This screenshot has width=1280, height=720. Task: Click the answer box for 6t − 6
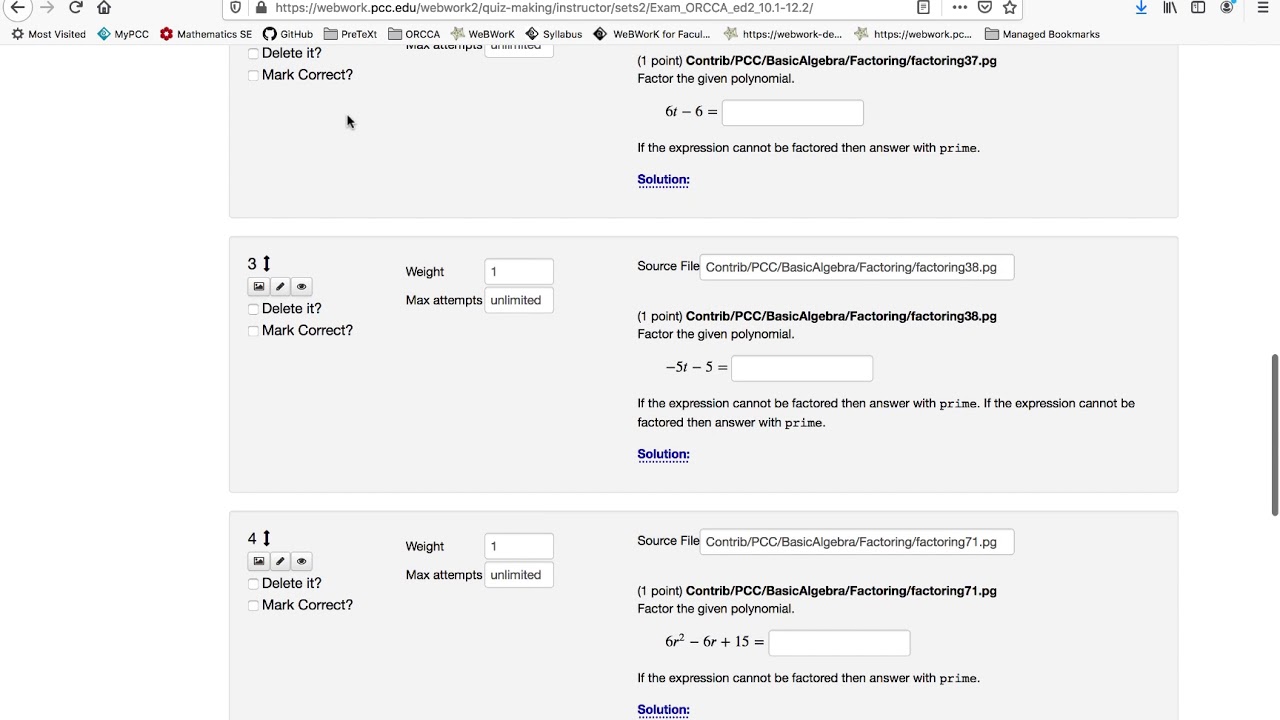[793, 112]
